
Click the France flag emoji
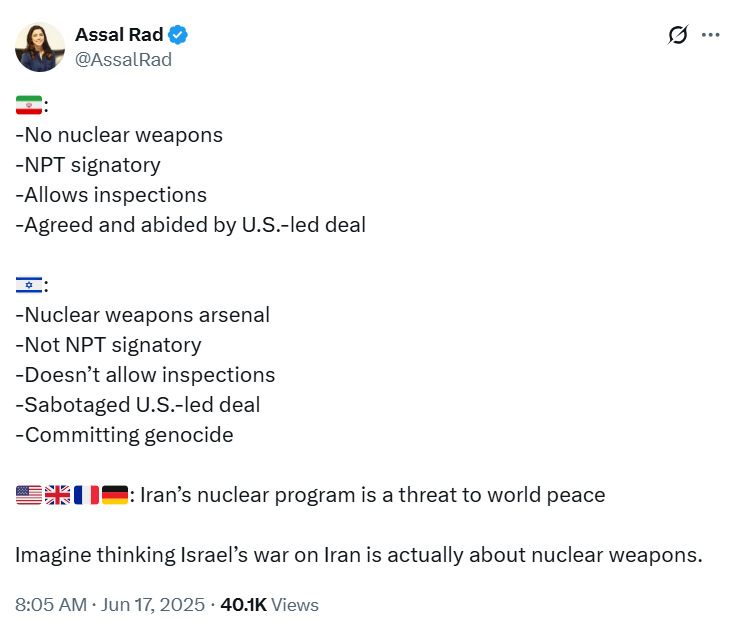click(86, 495)
